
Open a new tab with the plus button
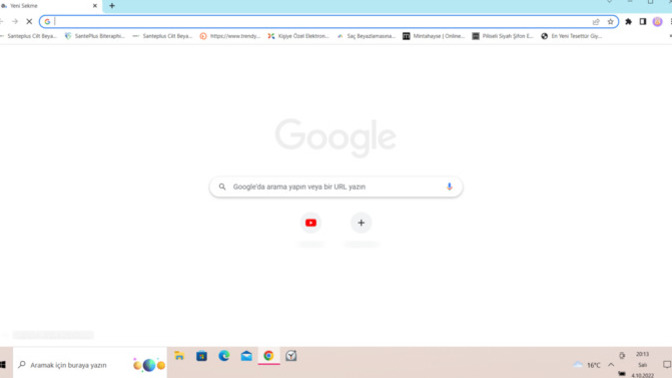(x=112, y=6)
